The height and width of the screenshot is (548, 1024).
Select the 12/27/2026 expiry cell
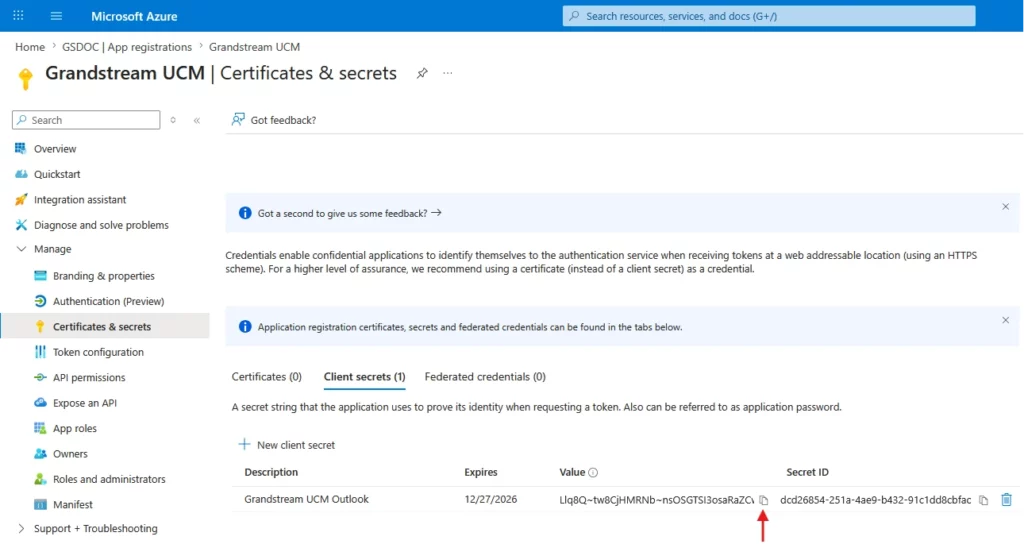coord(490,500)
